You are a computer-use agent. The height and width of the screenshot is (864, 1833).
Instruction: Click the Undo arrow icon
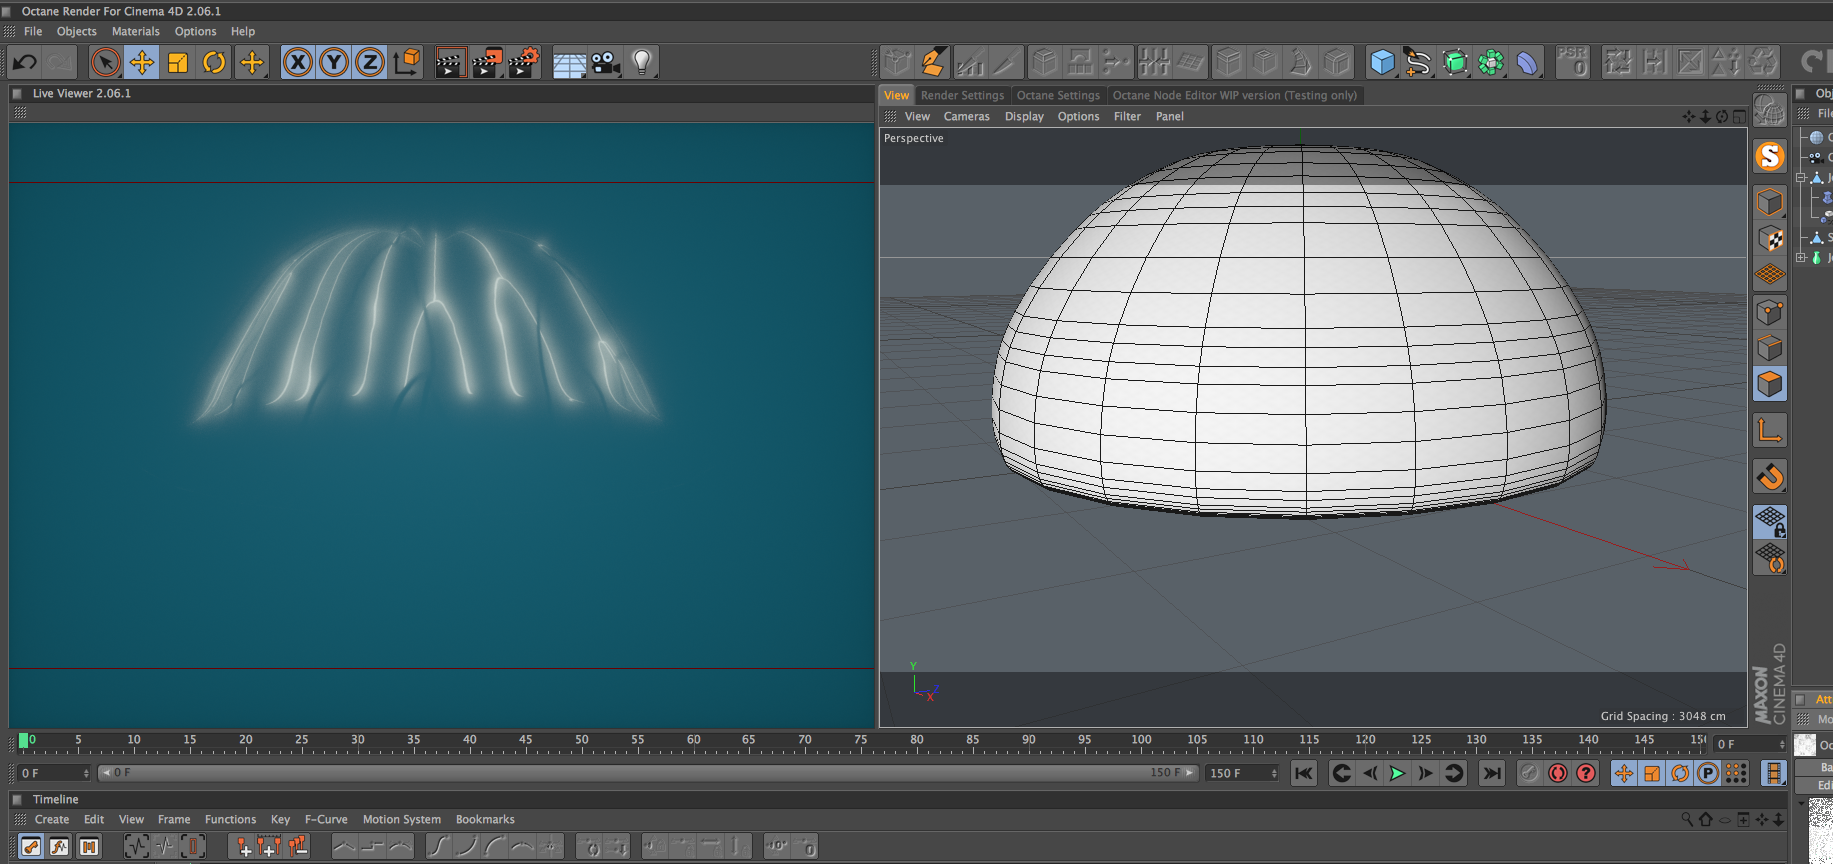click(x=24, y=63)
